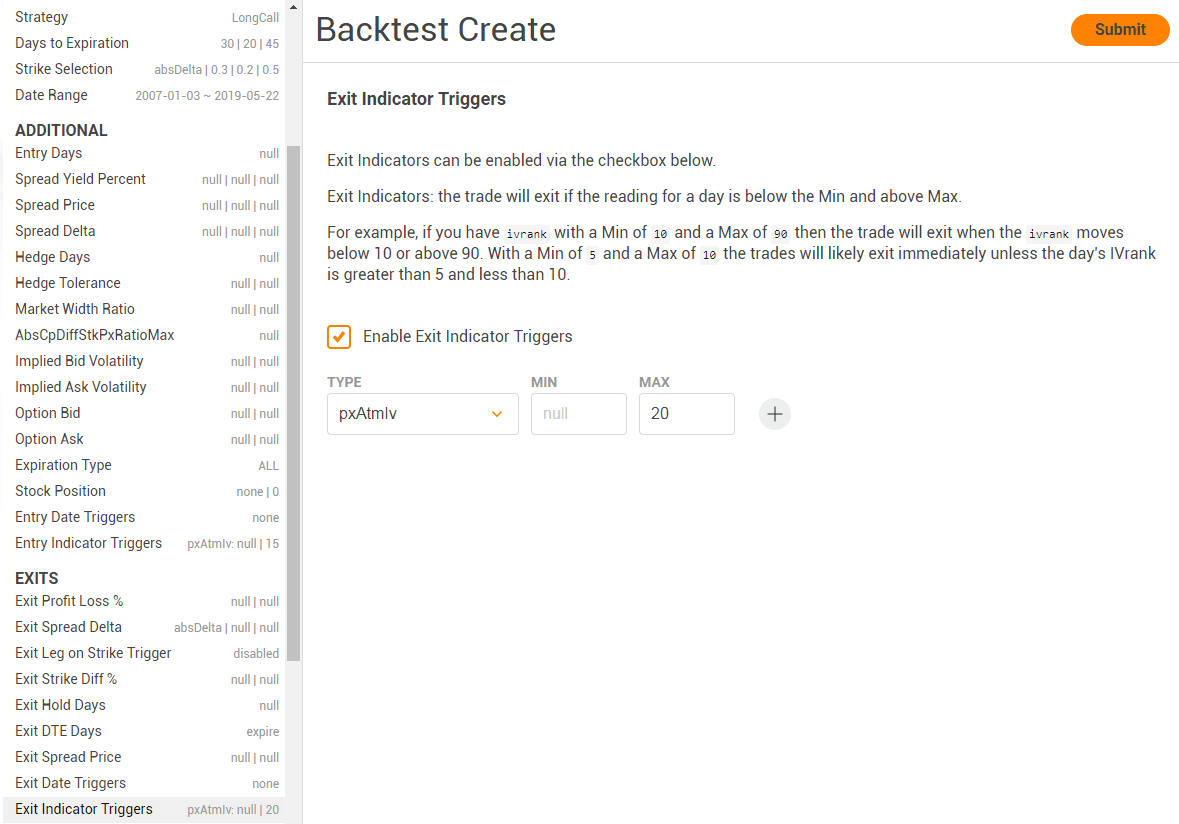Image resolution: width=1179 pixels, height=824 pixels.
Task: Click the 'ALL' Expiration Type value
Action: click(x=268, y=466)
